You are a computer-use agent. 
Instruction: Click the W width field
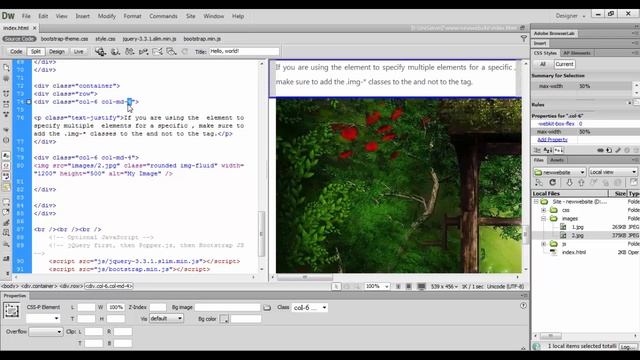(116, 307)
